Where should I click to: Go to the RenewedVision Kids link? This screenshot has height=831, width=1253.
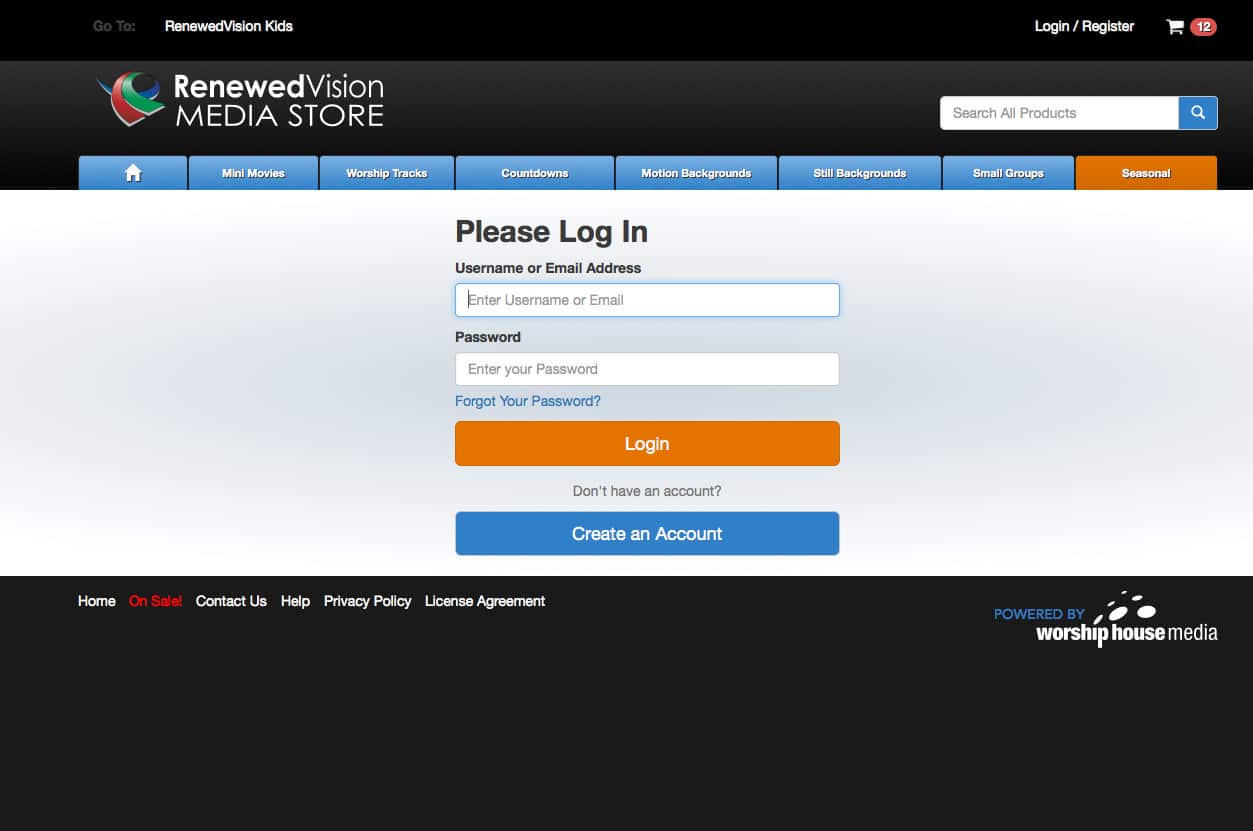pyautogui.click(x=229, y=27)
